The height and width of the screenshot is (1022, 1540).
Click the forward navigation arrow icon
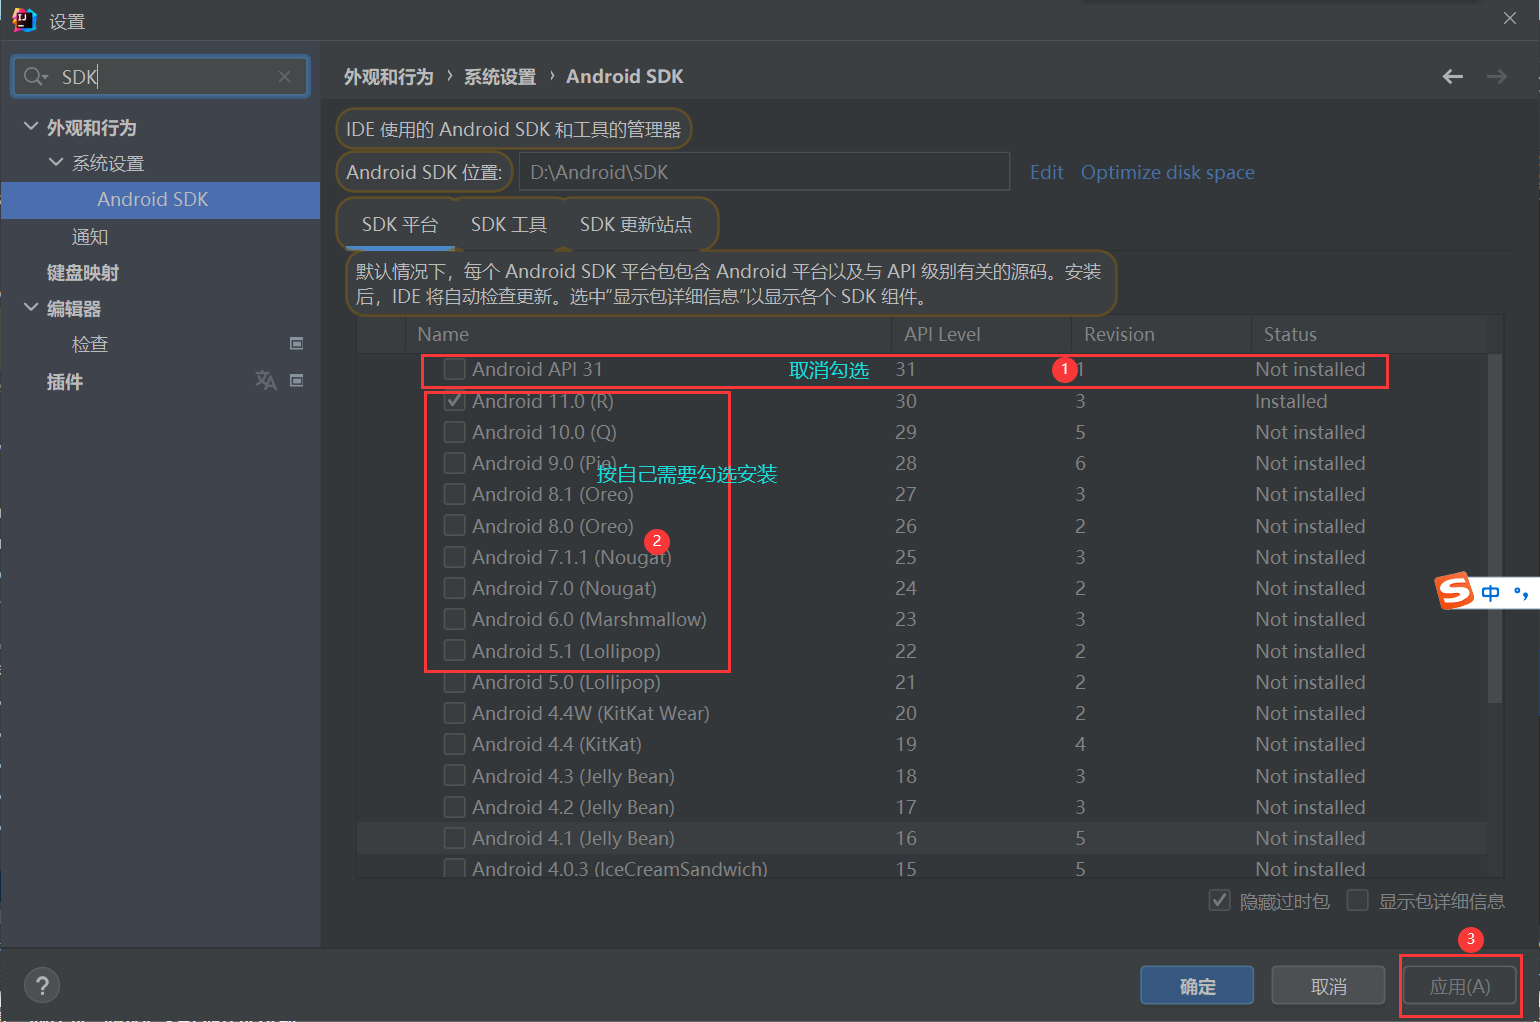point(1496,76)
